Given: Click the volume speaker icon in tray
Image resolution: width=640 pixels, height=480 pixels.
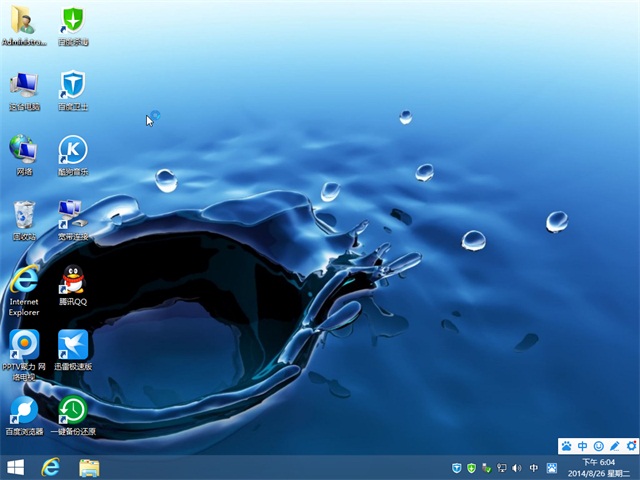Looking at the screenshot, I should (x=517, y=468).
